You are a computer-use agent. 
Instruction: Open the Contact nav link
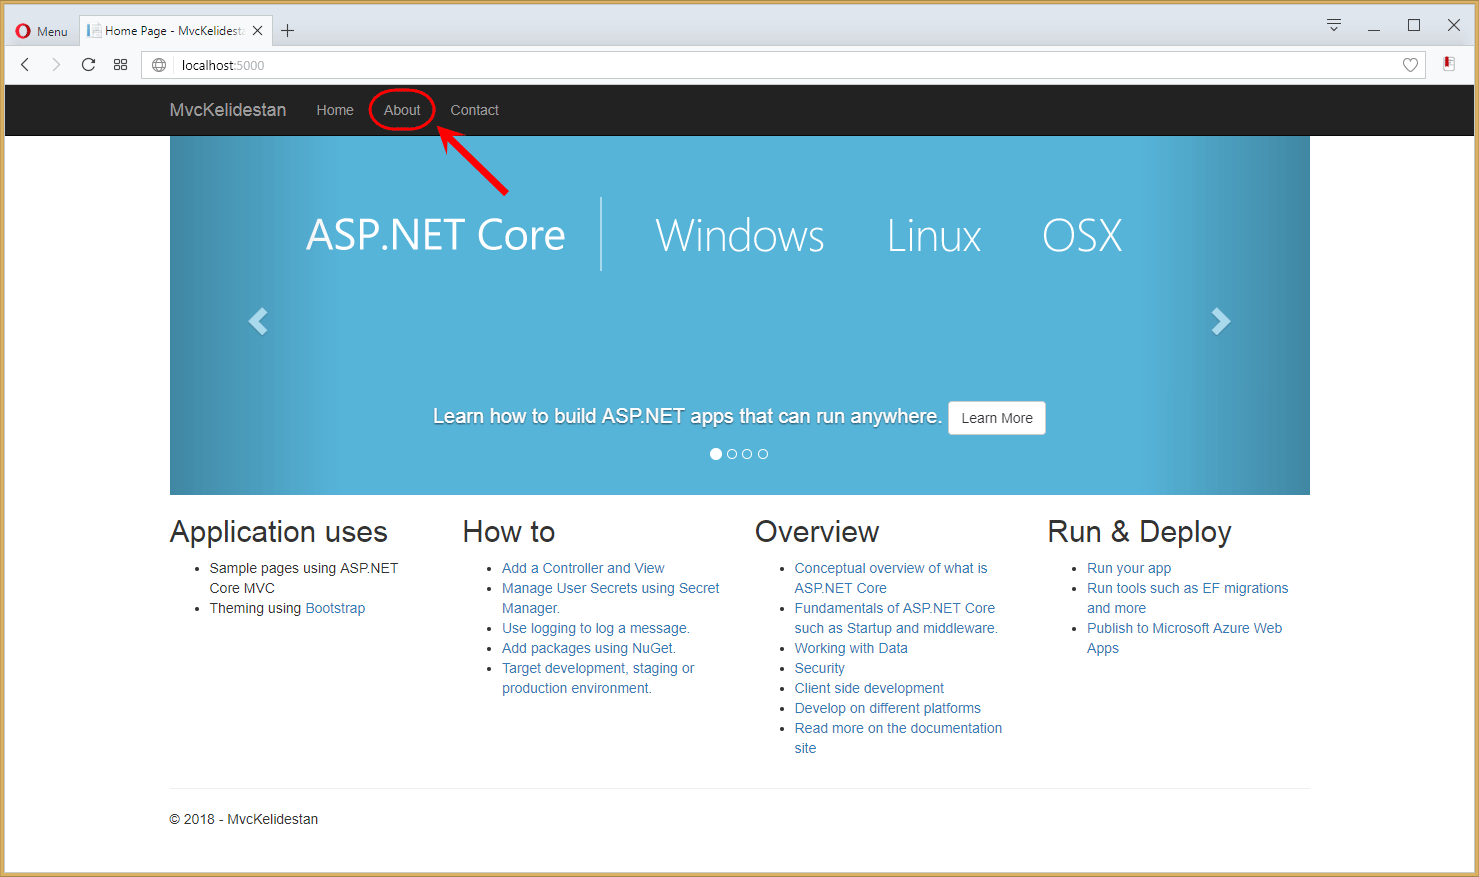[x=474, y=110]
